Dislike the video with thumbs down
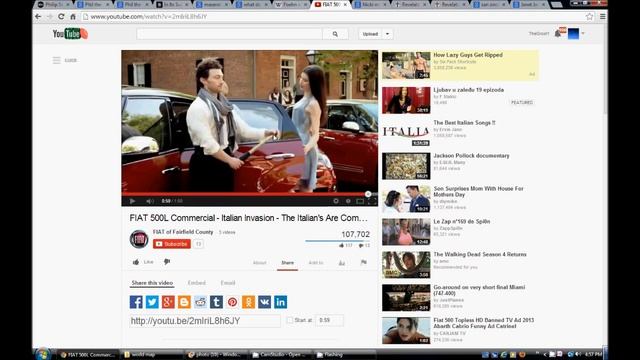This screenshot has width=640, height=360. 167,262
